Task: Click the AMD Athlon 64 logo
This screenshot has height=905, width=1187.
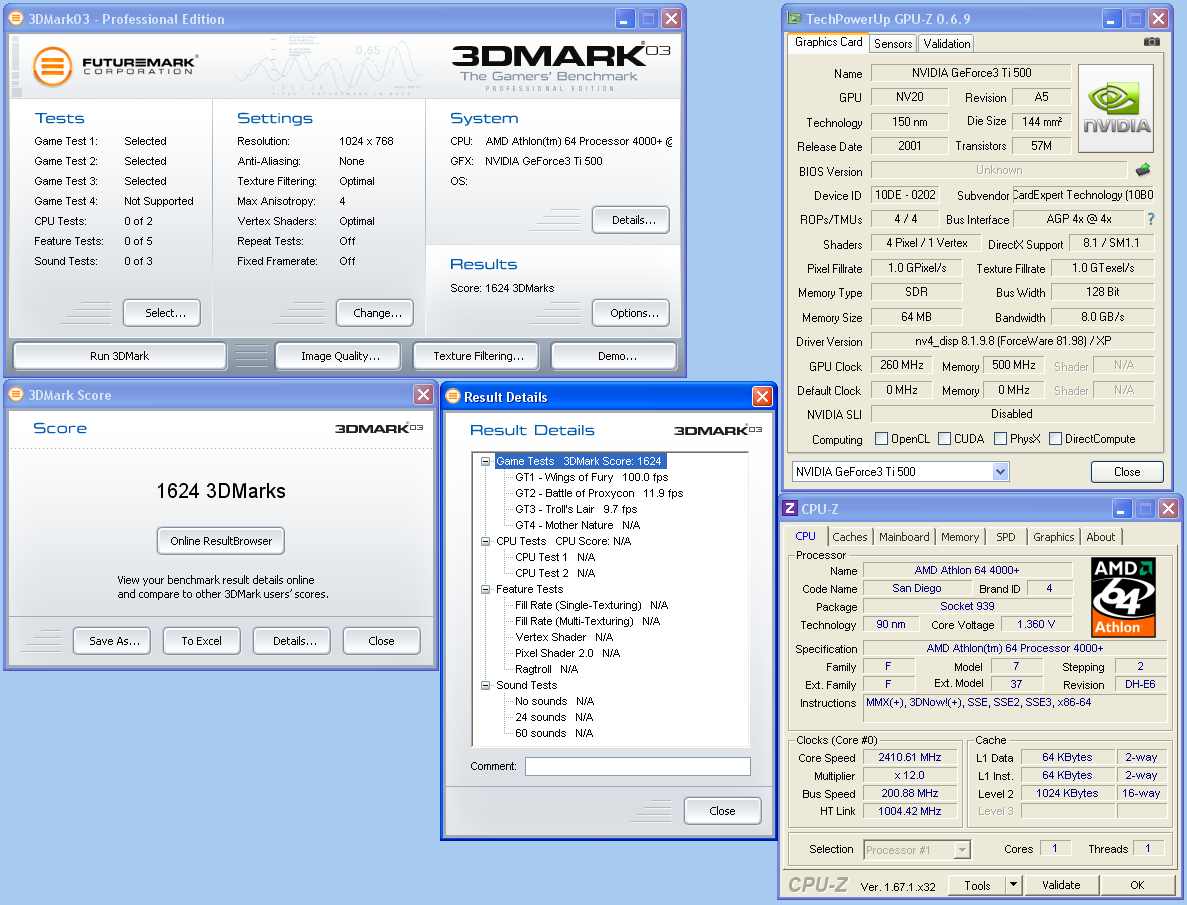Action: click(1123, 597)
